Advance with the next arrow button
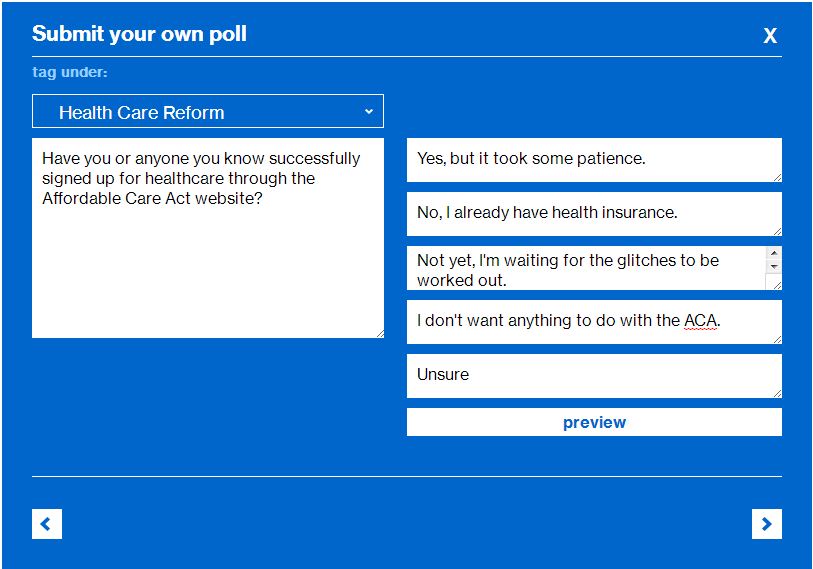The width and height of the screenshot is (813, 569). (766, 523)
